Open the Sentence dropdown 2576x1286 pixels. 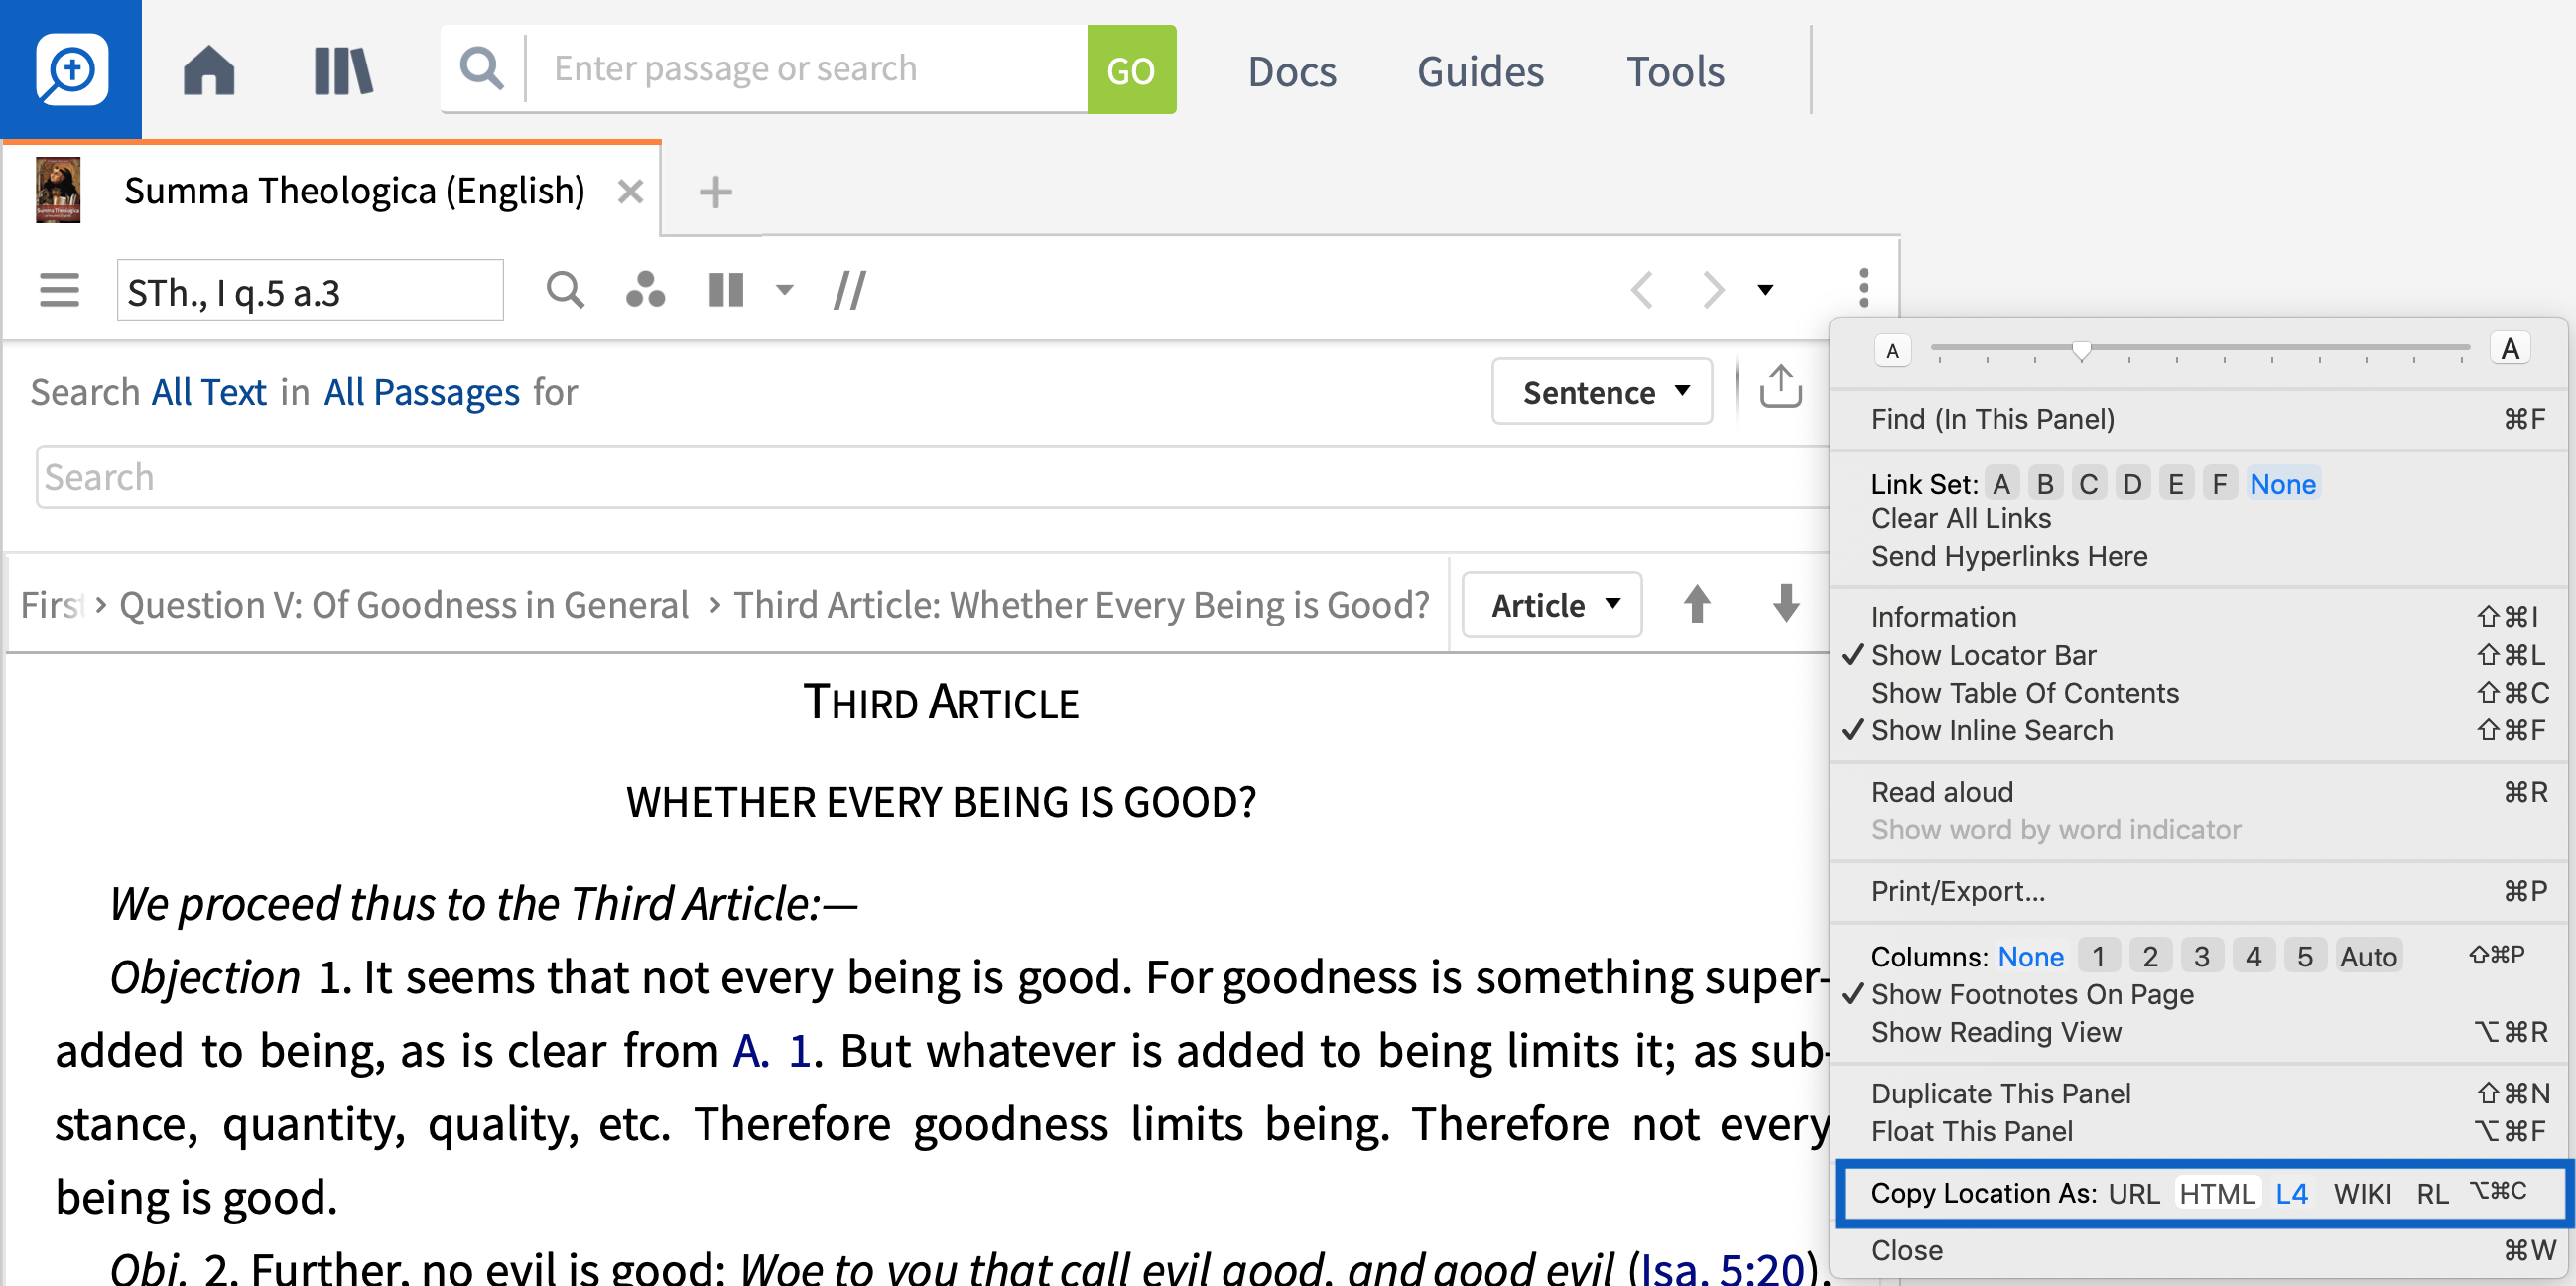pos(1602,391)
